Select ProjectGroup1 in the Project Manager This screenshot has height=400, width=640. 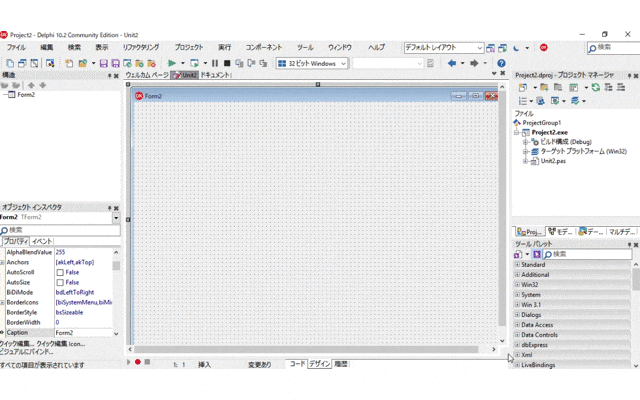pyautogui.click(x=542, y=123)
